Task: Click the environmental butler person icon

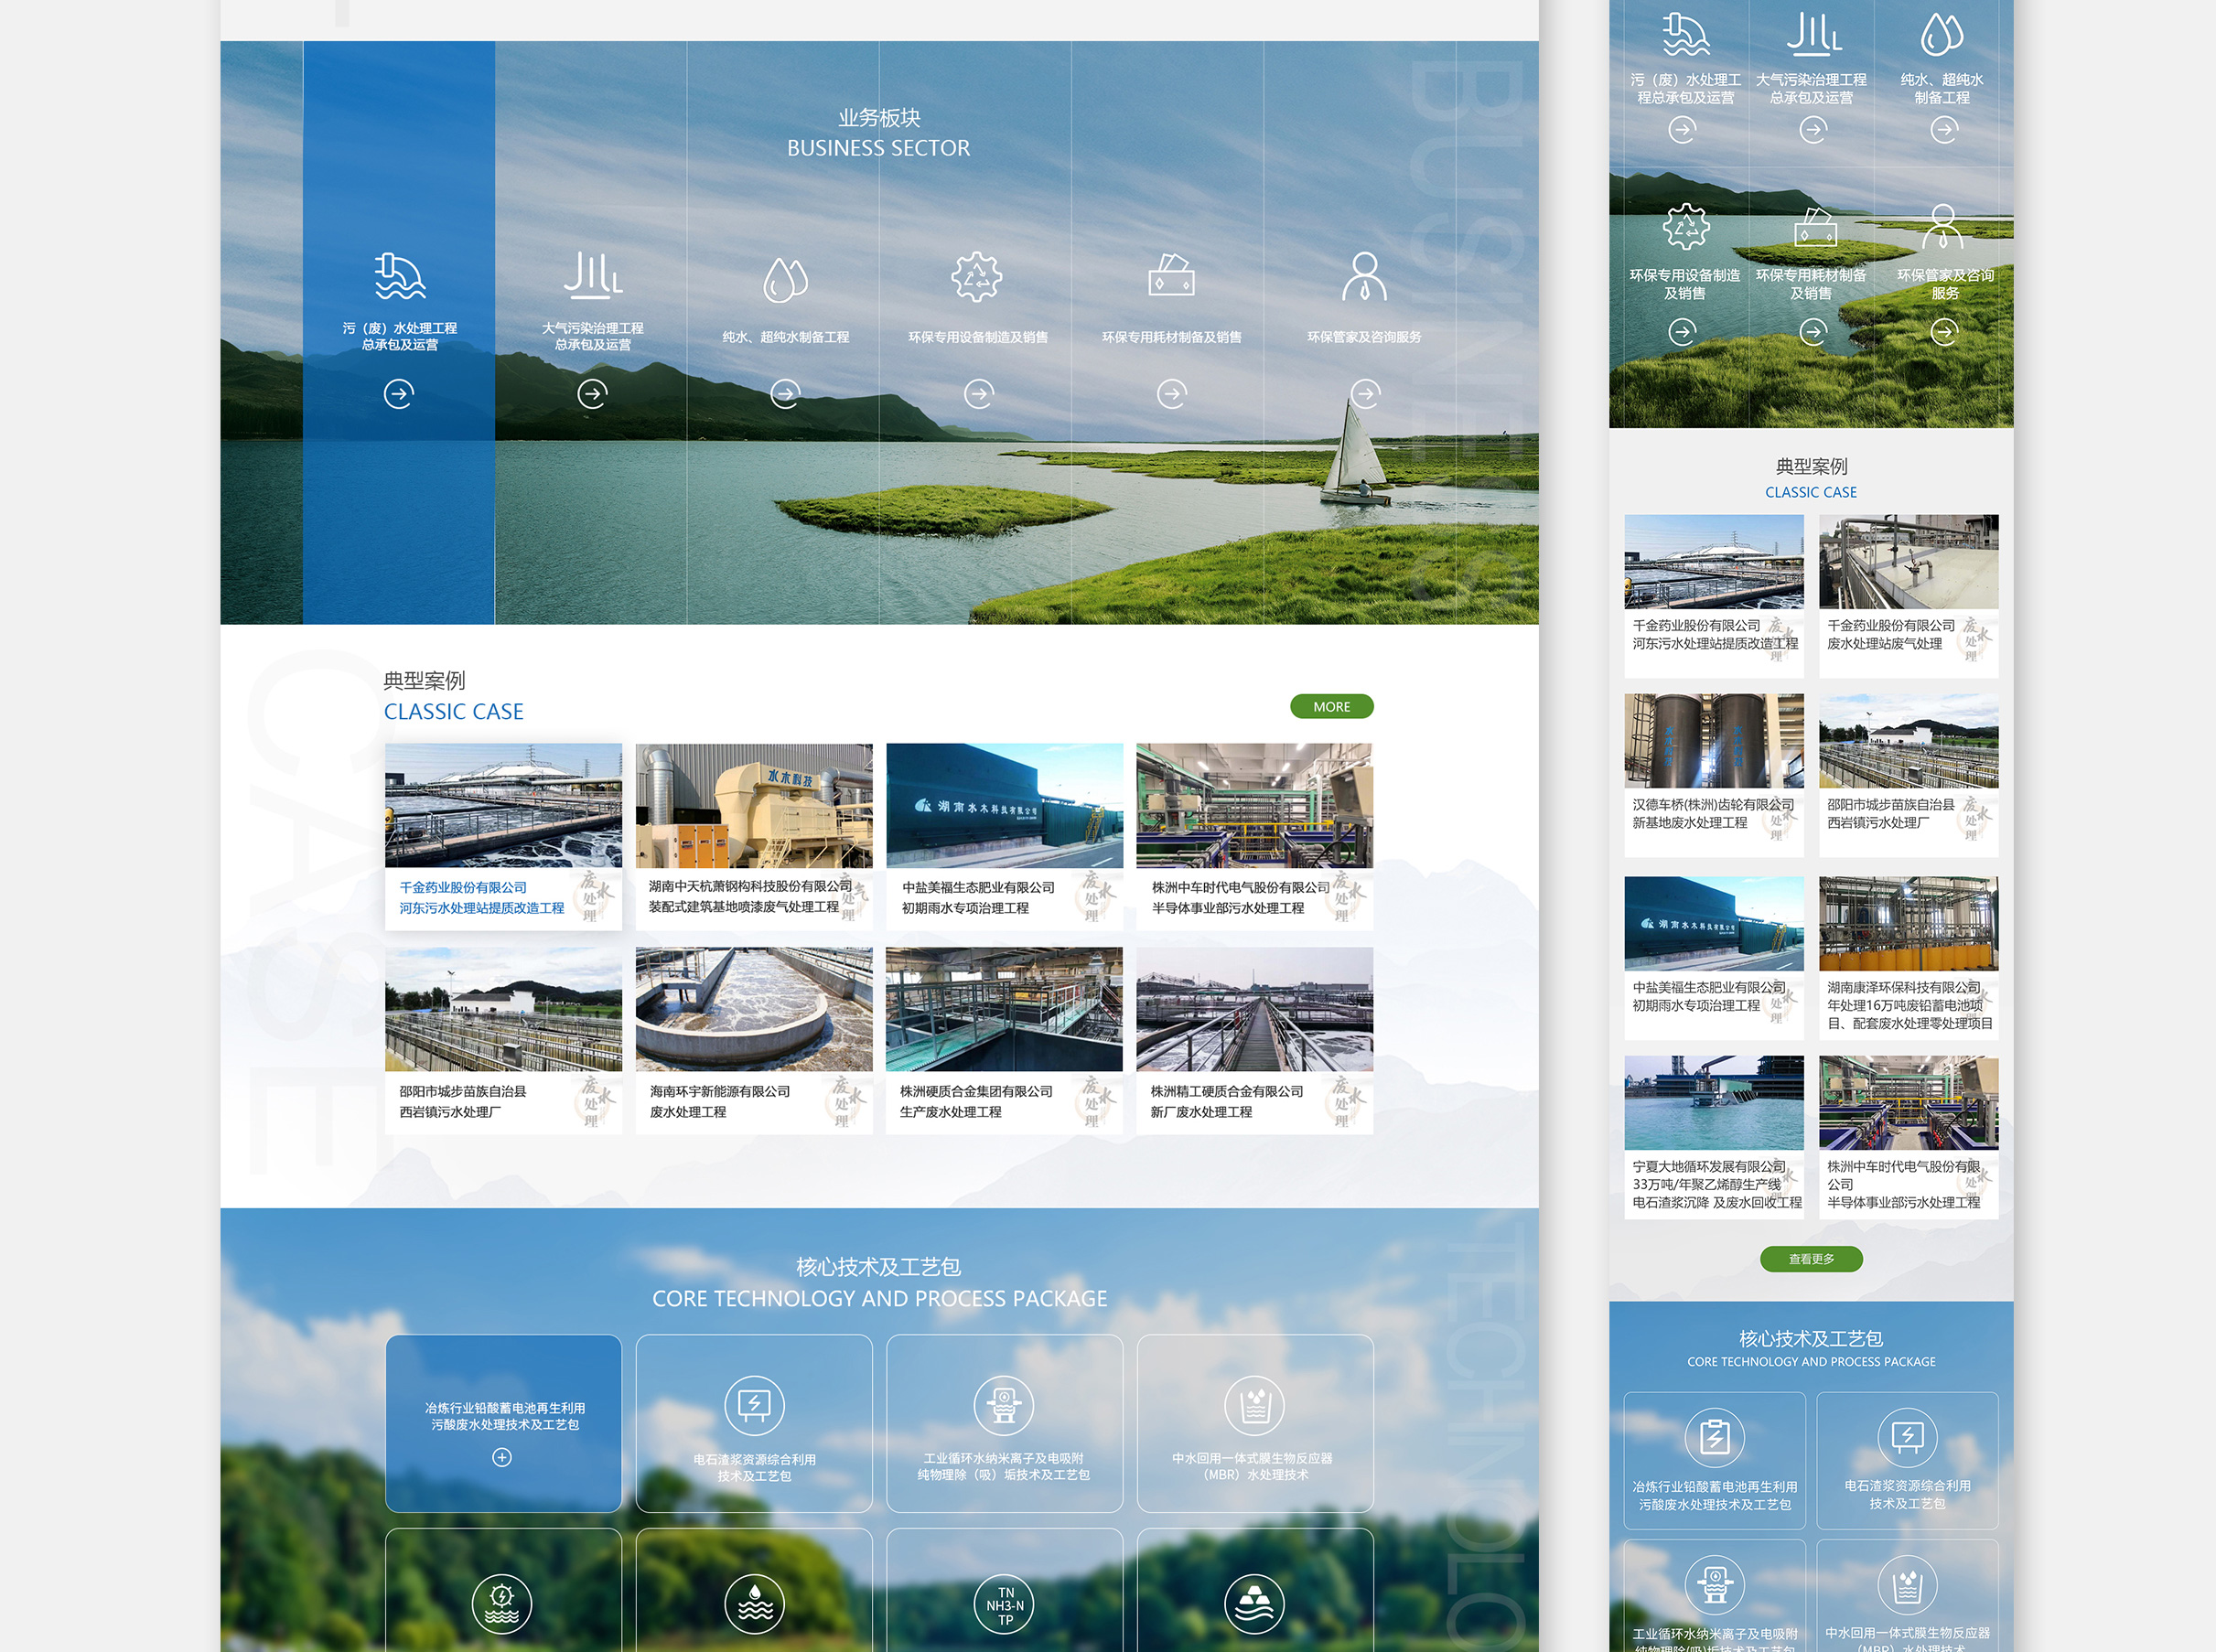Action: [1364, 277]
